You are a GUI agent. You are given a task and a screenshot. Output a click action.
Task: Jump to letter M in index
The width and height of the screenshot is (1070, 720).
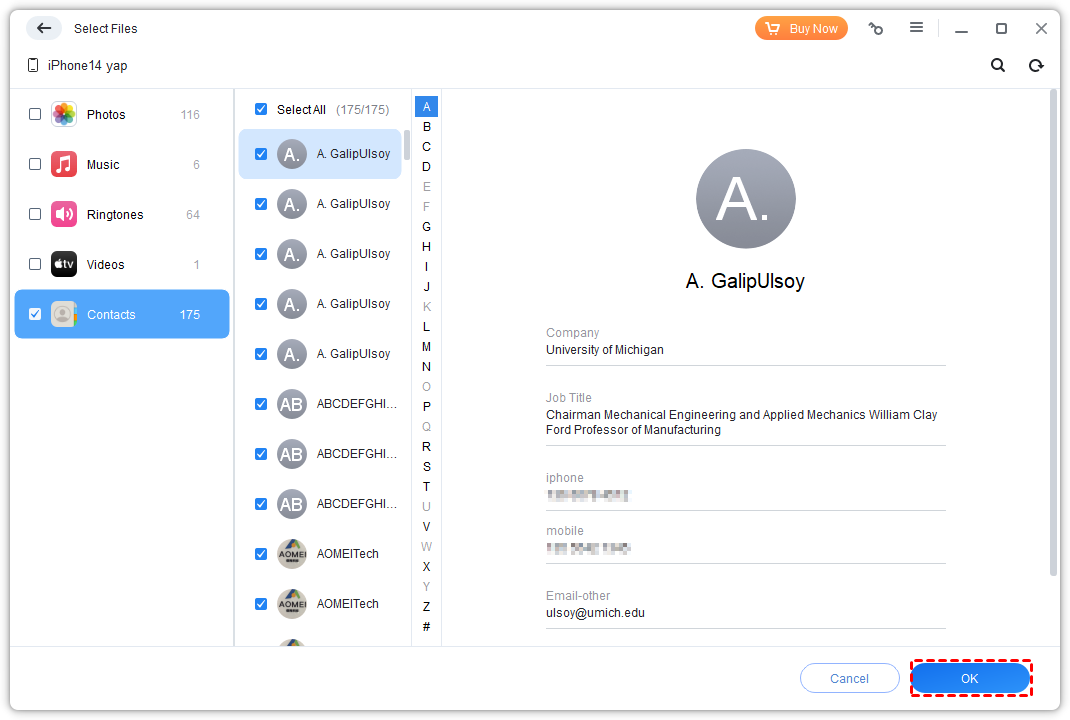tap(426, 346)
